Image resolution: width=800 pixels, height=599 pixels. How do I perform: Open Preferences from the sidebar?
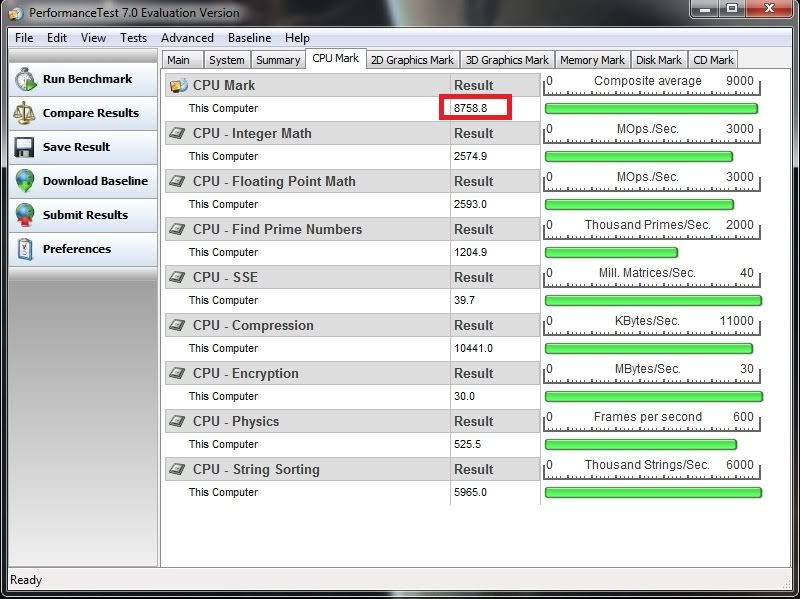click(83, 249)
